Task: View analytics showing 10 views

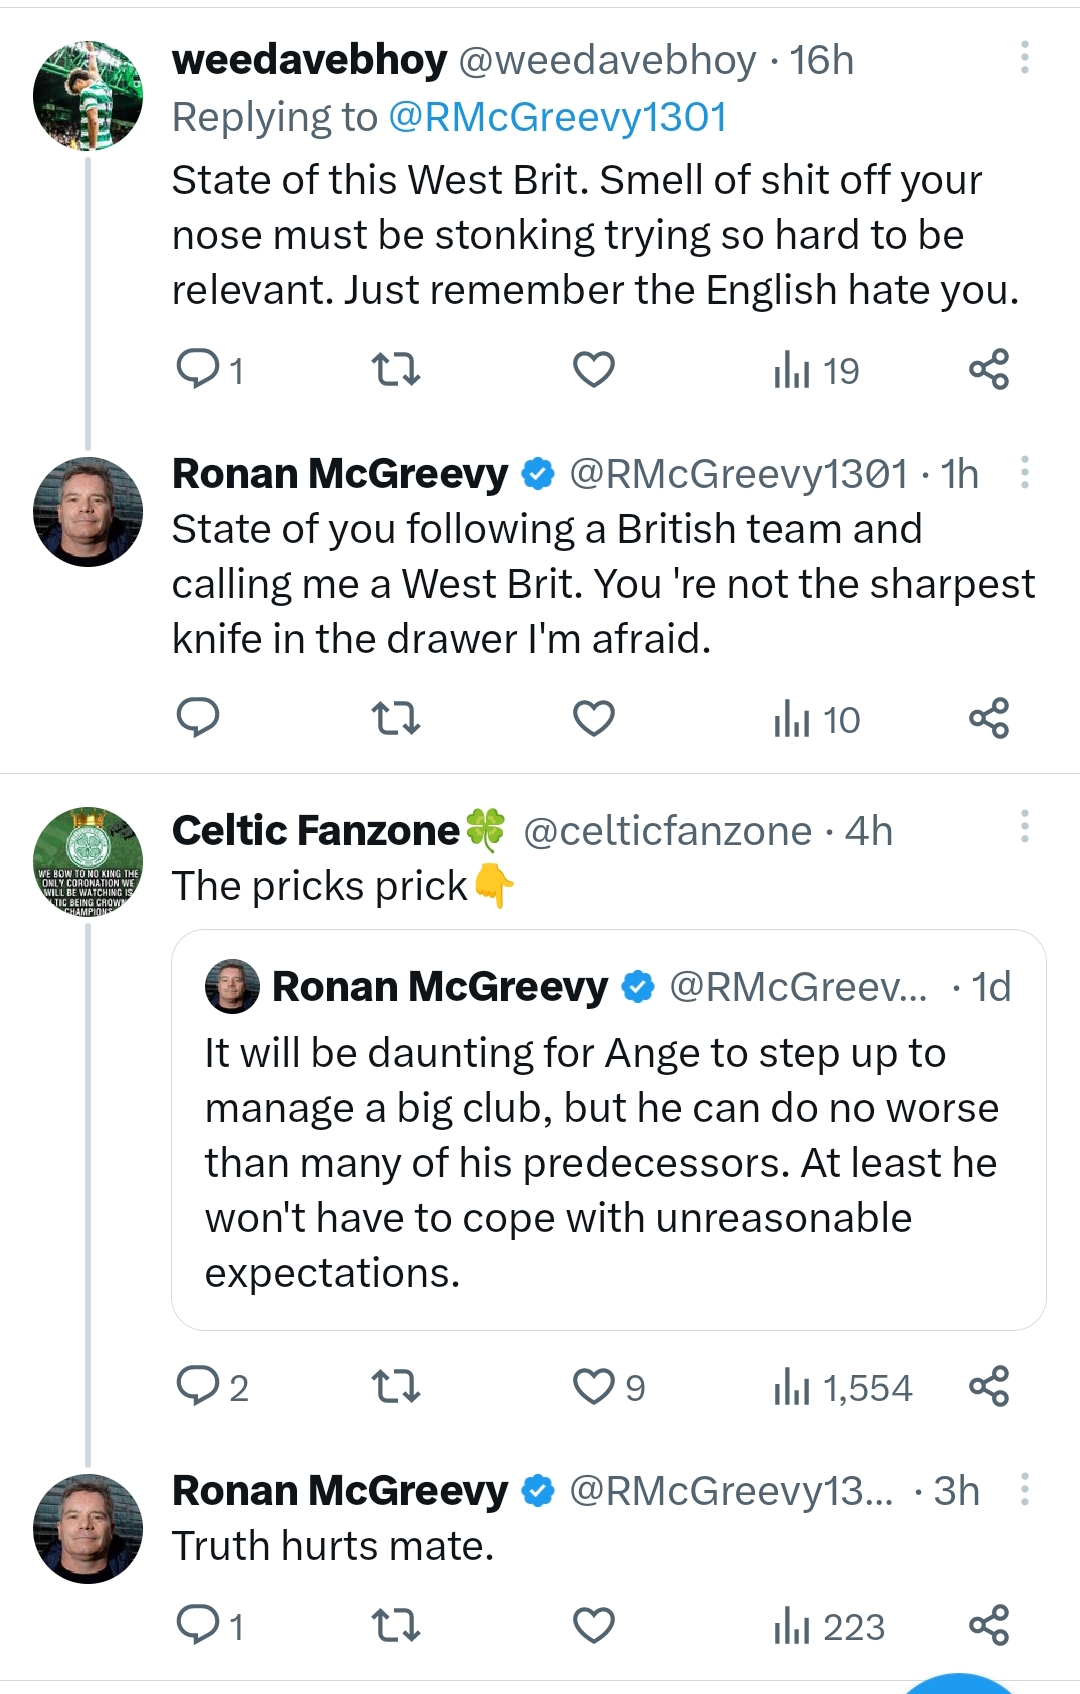Action: click(x=816, y=719)
